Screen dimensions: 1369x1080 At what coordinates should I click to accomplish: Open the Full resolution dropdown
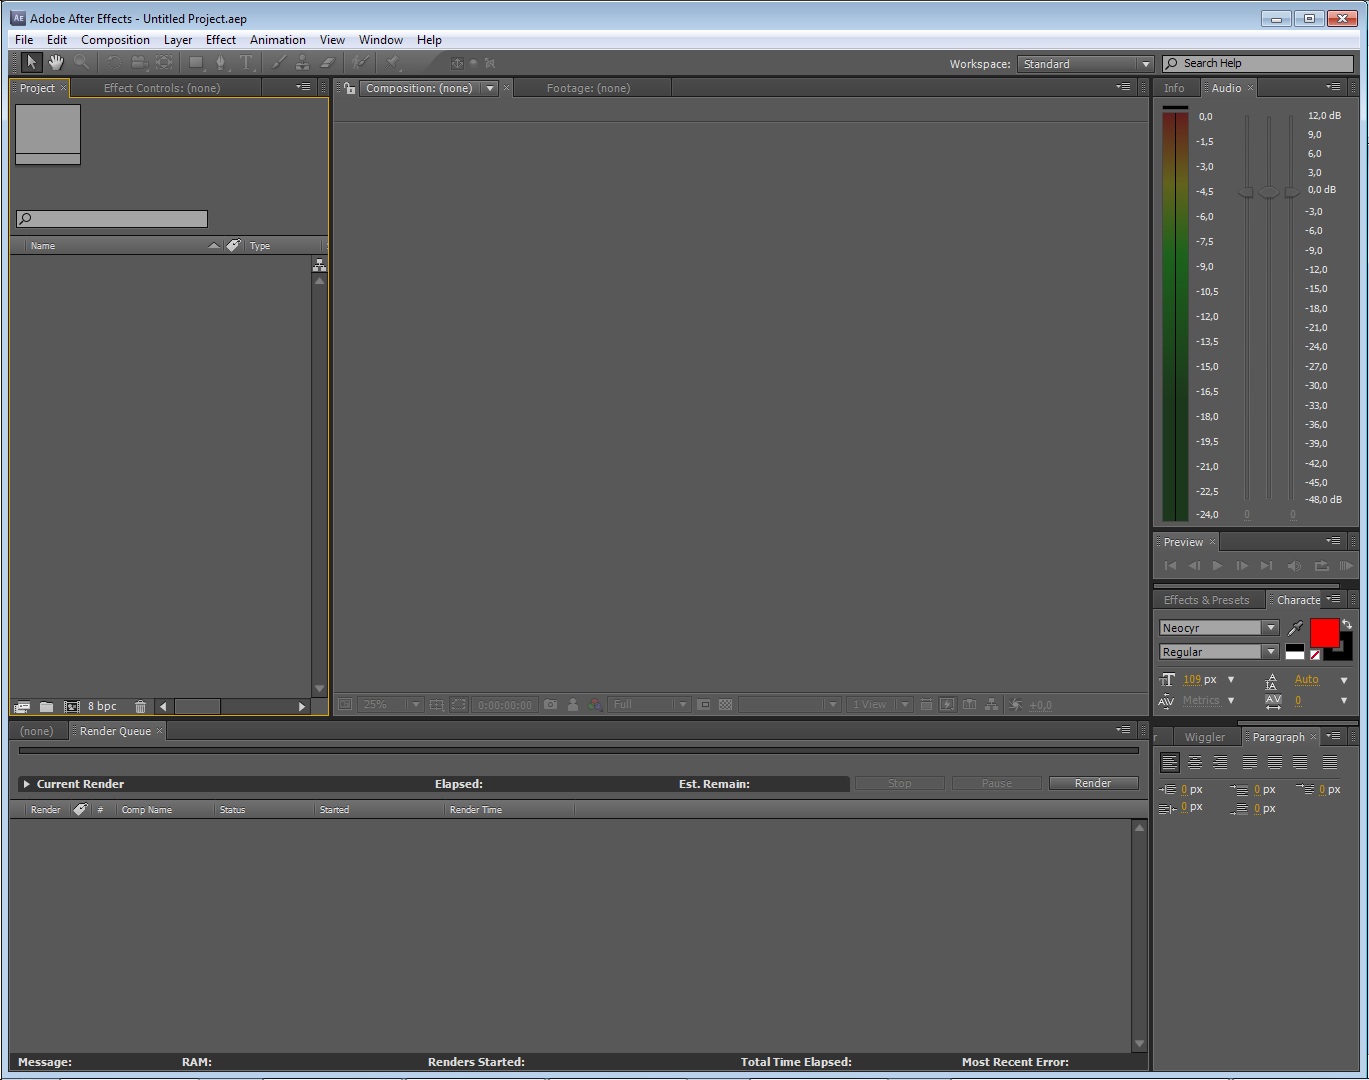pos(650,704)
